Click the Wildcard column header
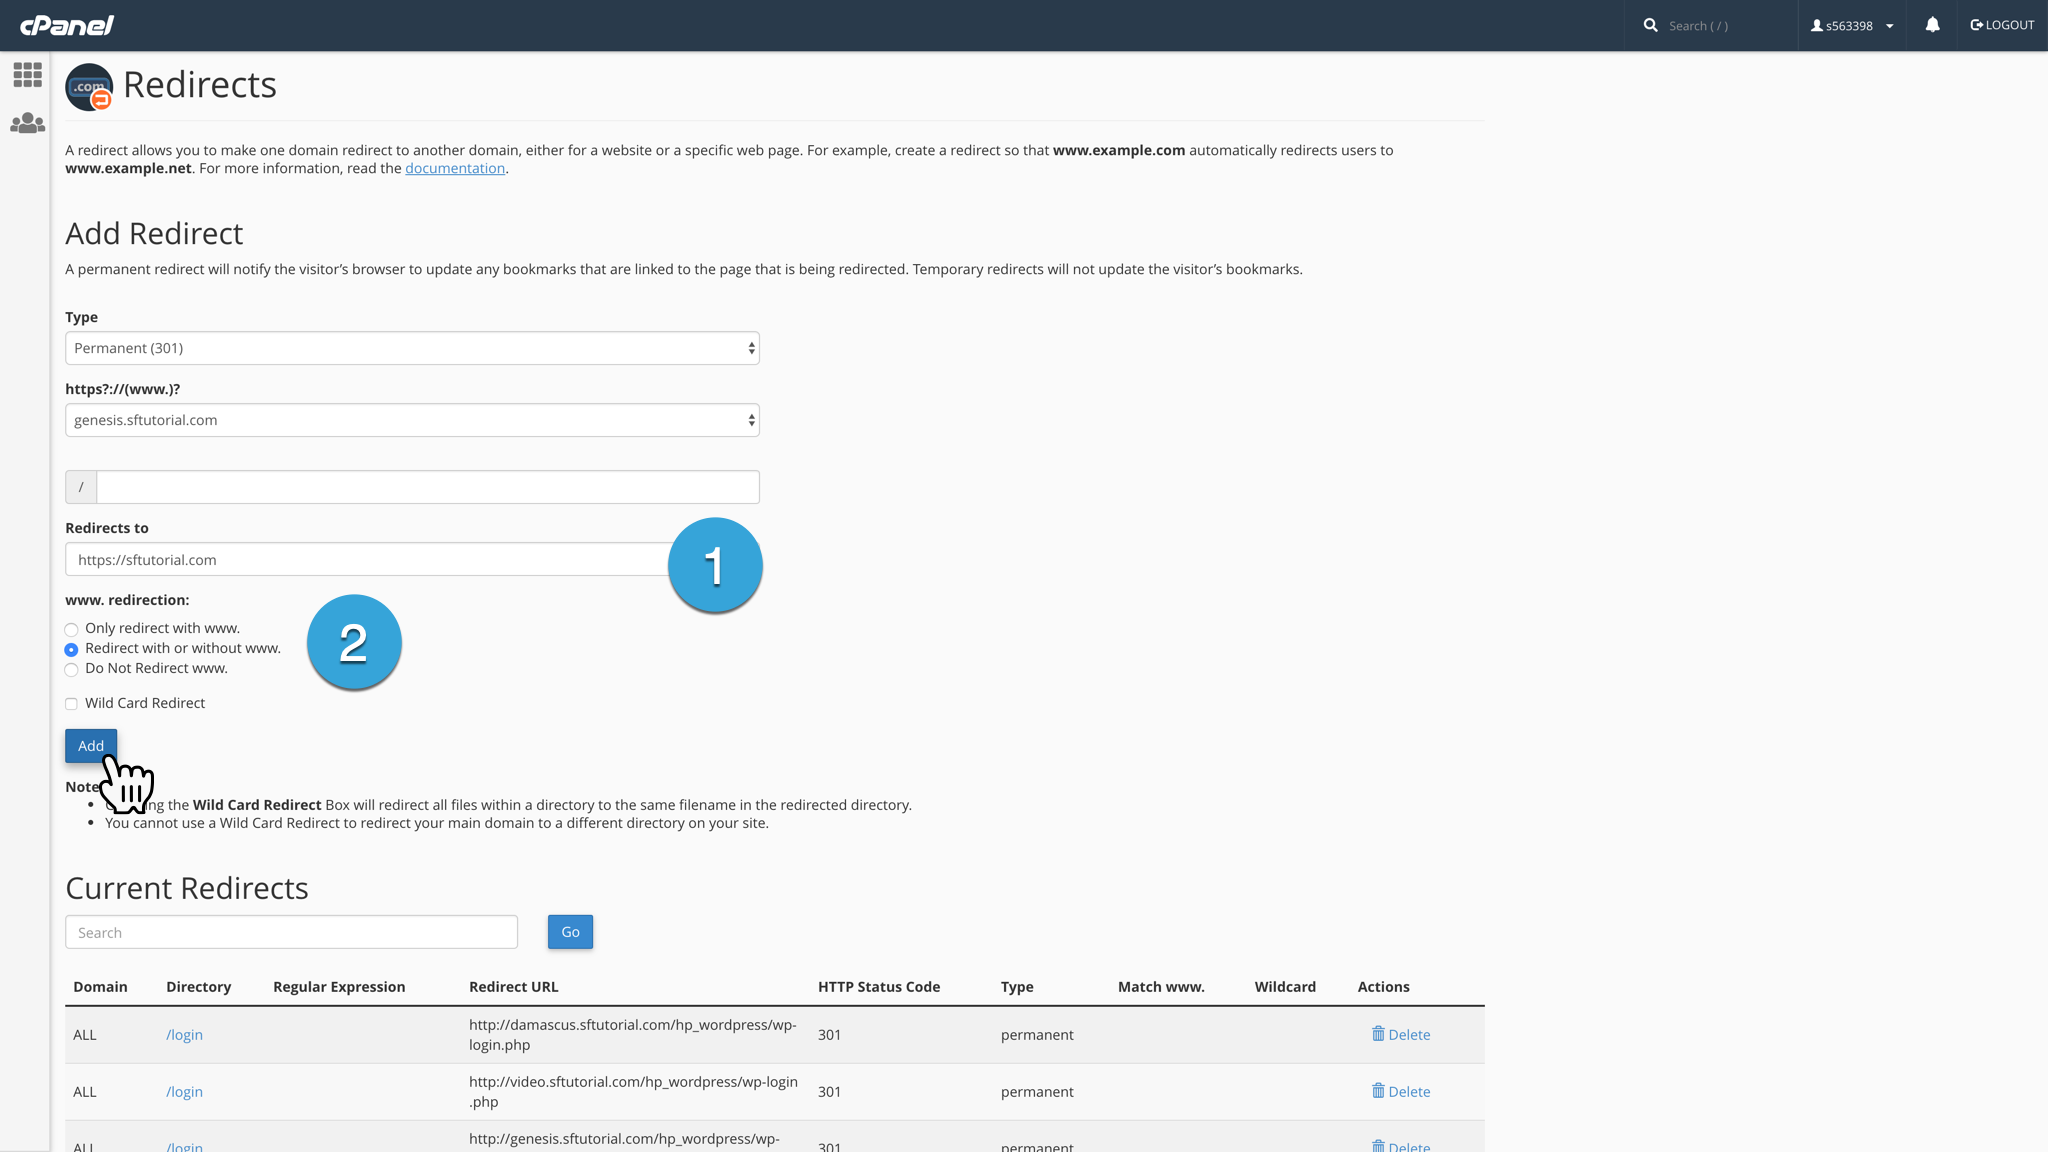This screenshot has height=1152, width=2048. tap(1285, 987)
